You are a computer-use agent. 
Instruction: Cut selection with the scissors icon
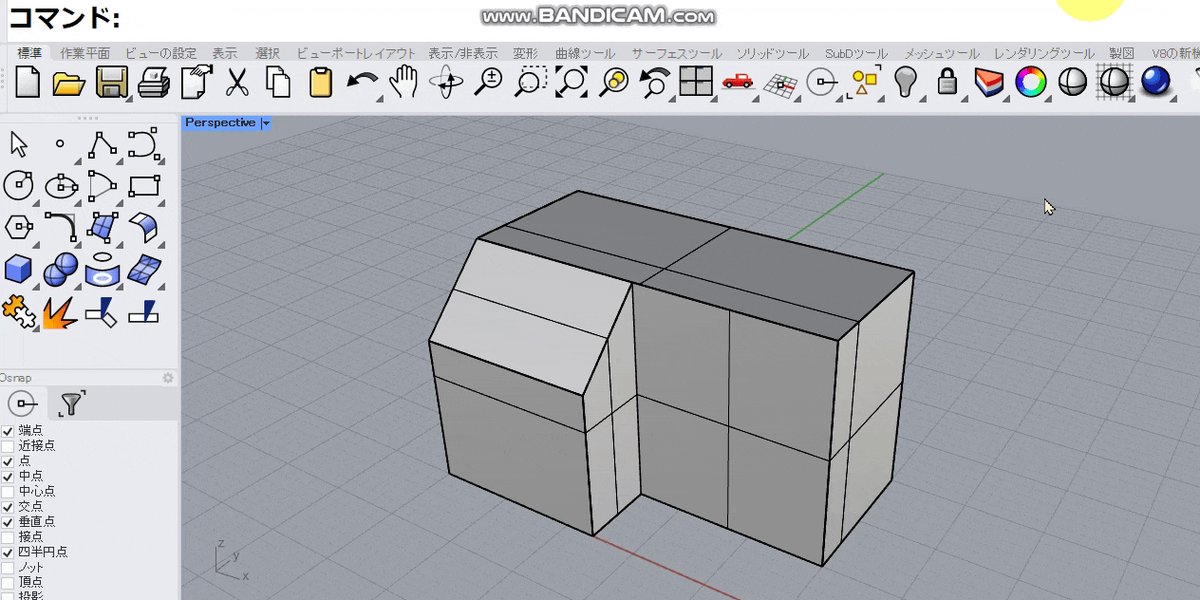coord(237,82)
